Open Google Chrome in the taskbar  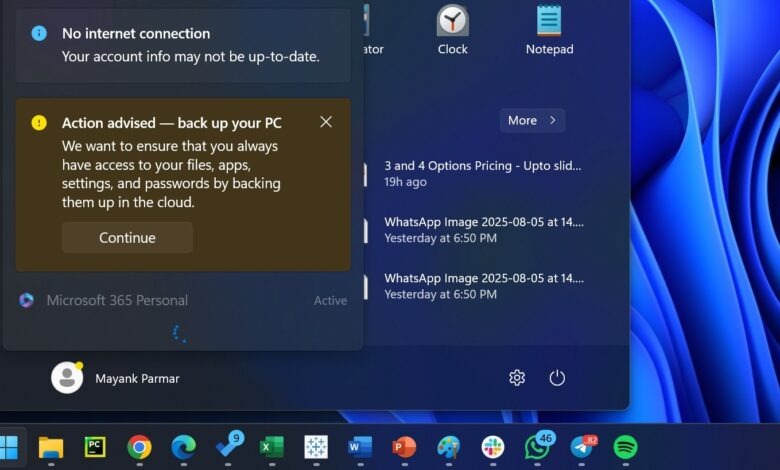pyautogui.click(x=139, y=447)
